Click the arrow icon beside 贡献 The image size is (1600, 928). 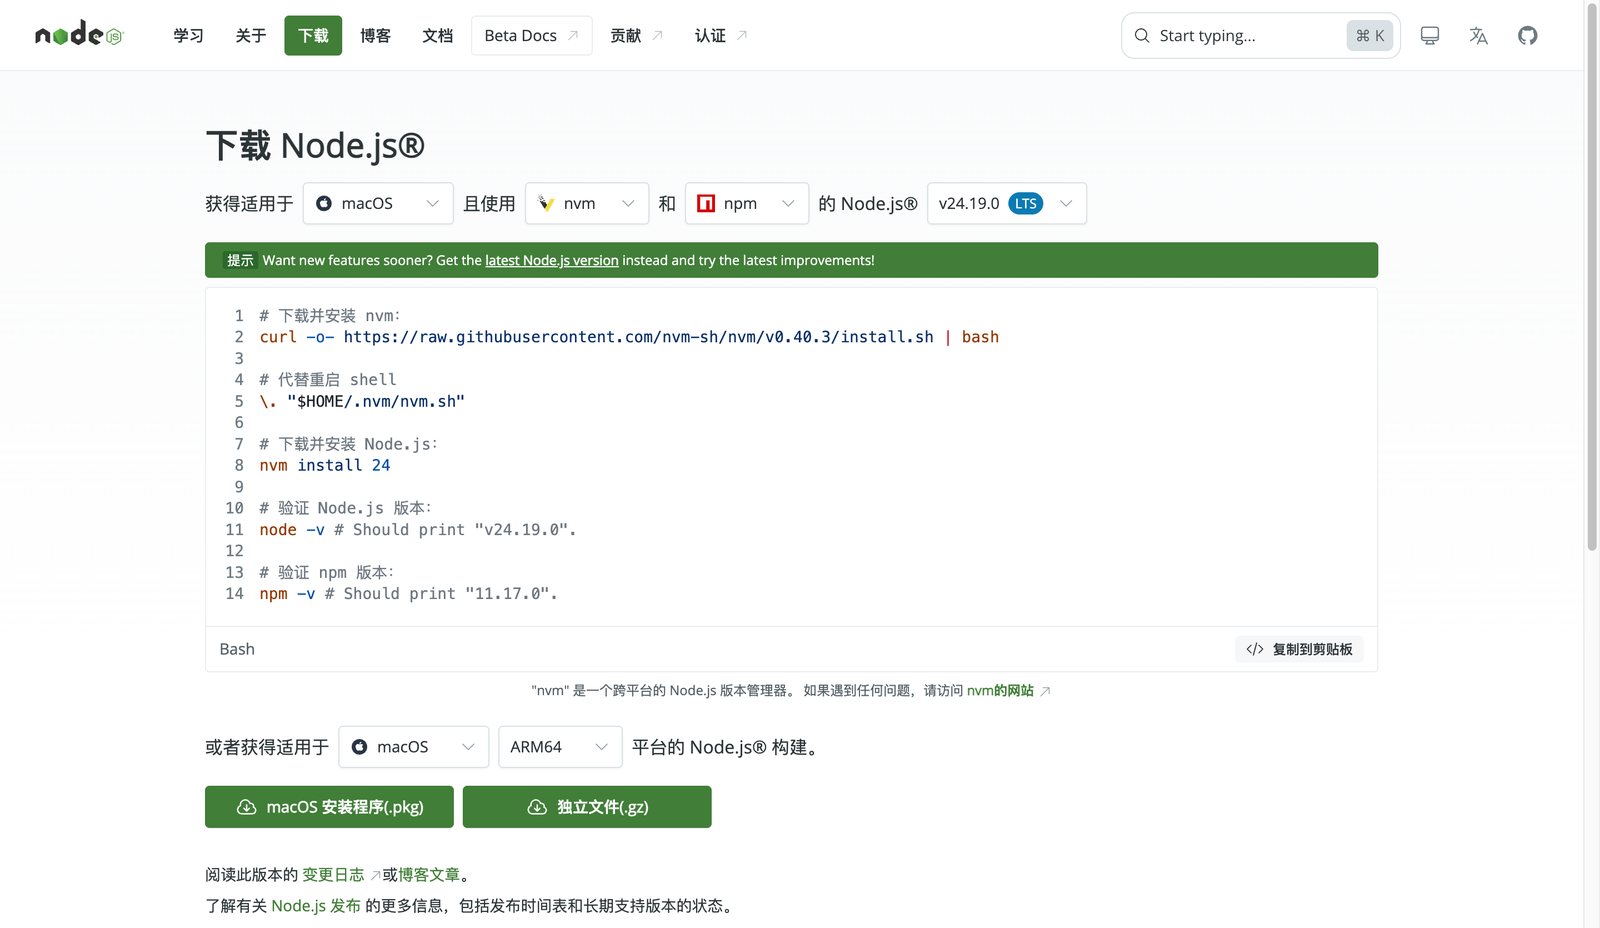657,35
